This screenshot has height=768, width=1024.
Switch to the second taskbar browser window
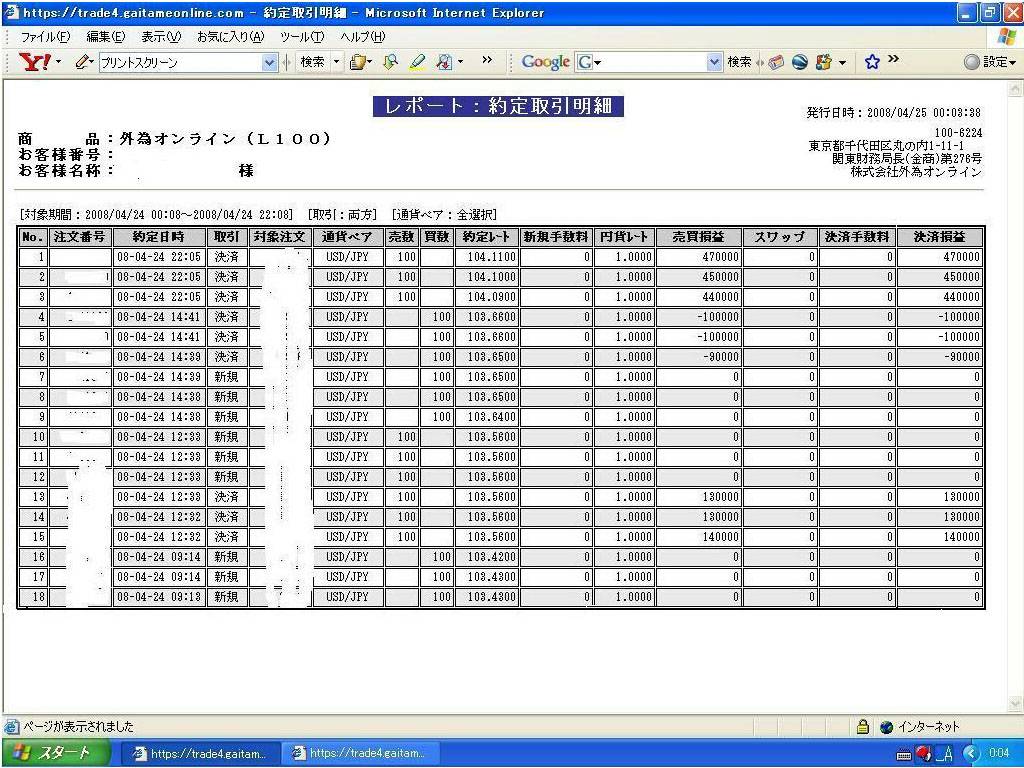point(364,753)
